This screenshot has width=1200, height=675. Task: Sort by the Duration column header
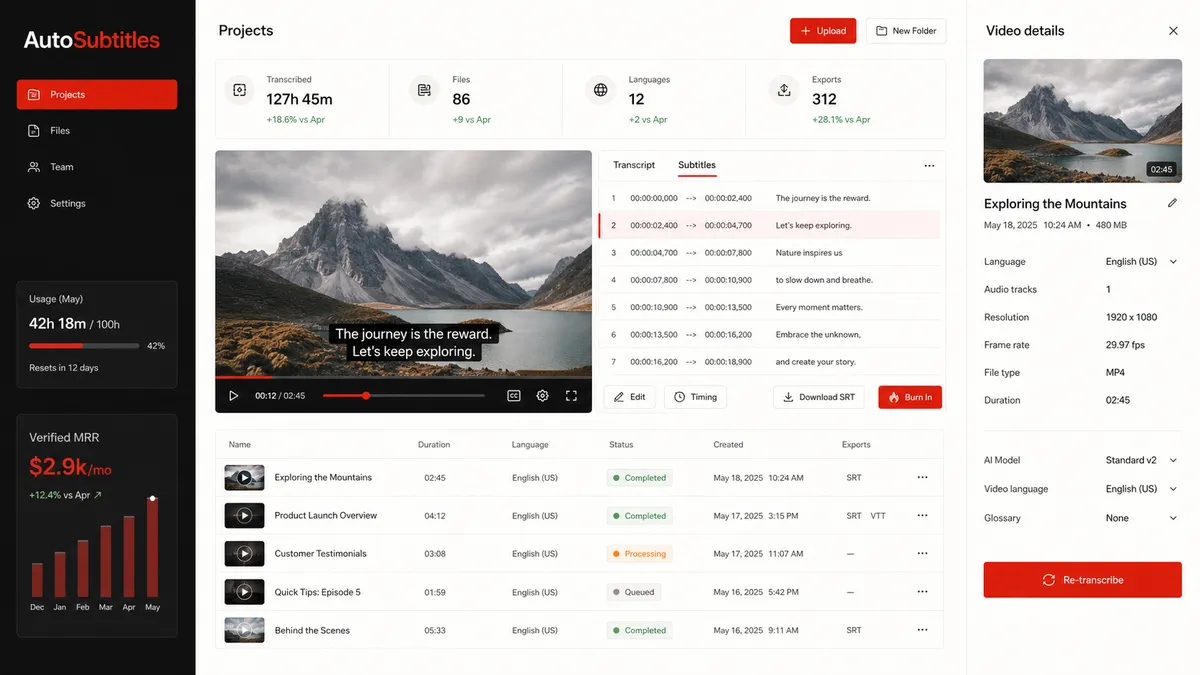[x=434, y=445]
